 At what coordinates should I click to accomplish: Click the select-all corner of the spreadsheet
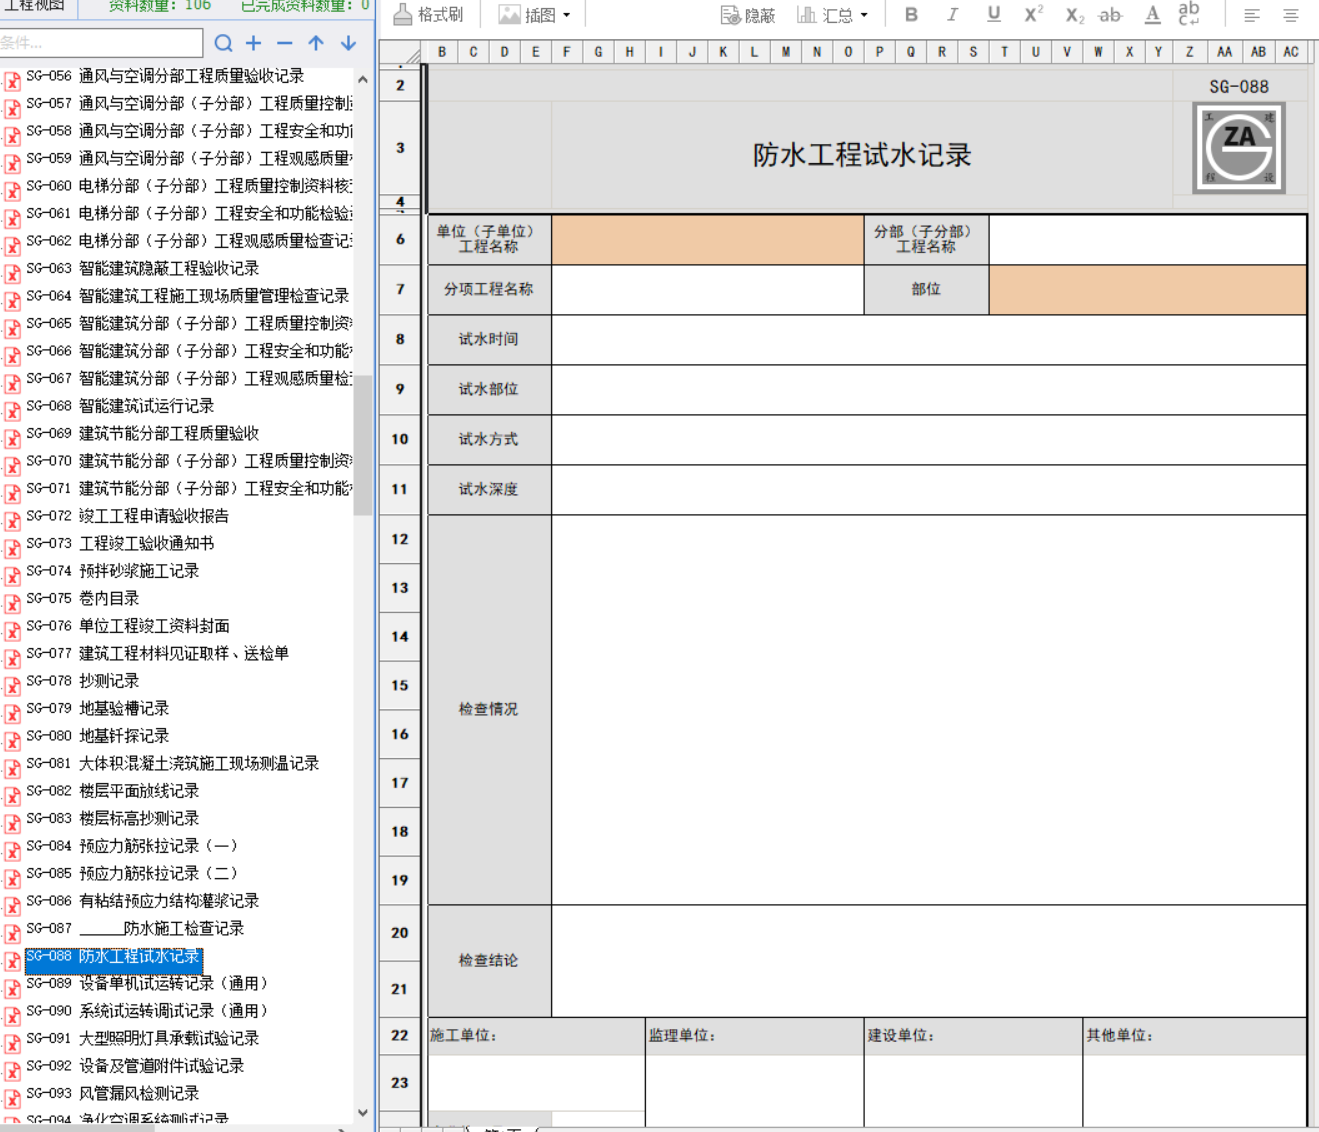(x=401, y=52)
